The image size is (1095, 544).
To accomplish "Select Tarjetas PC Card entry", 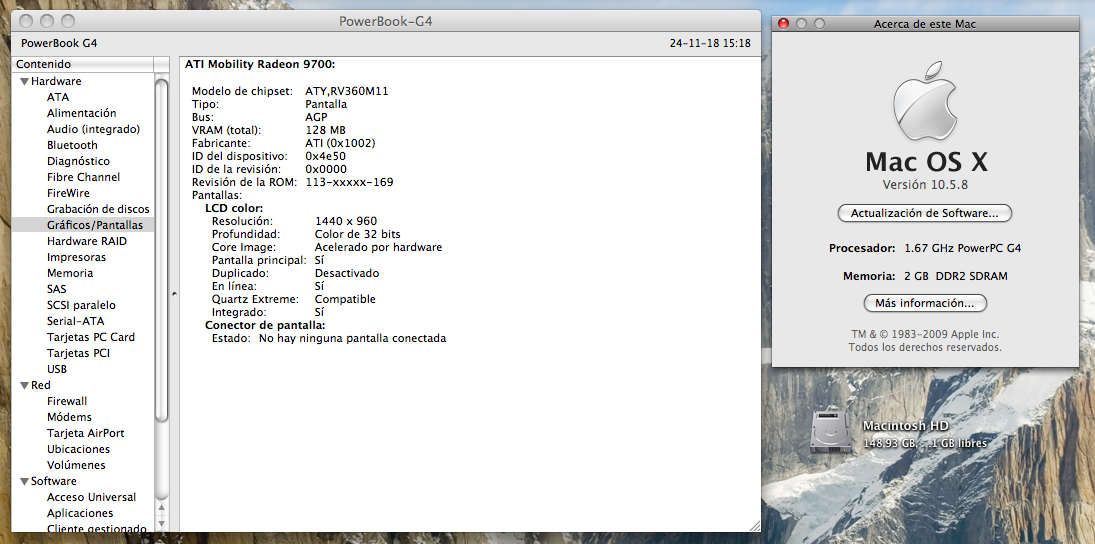I will pyautogui.click(x=91, y=337).
